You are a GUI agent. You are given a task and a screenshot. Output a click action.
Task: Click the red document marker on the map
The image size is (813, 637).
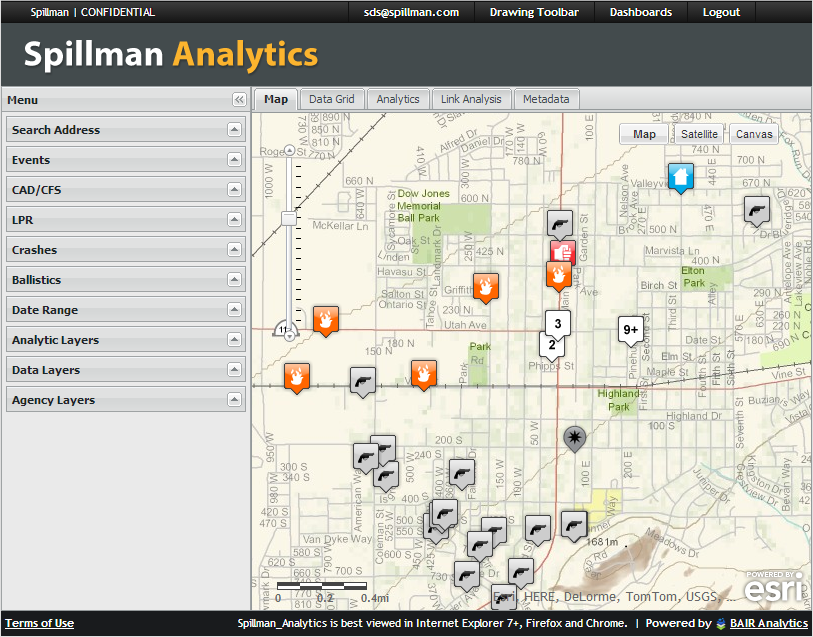(x=561, y=251)
